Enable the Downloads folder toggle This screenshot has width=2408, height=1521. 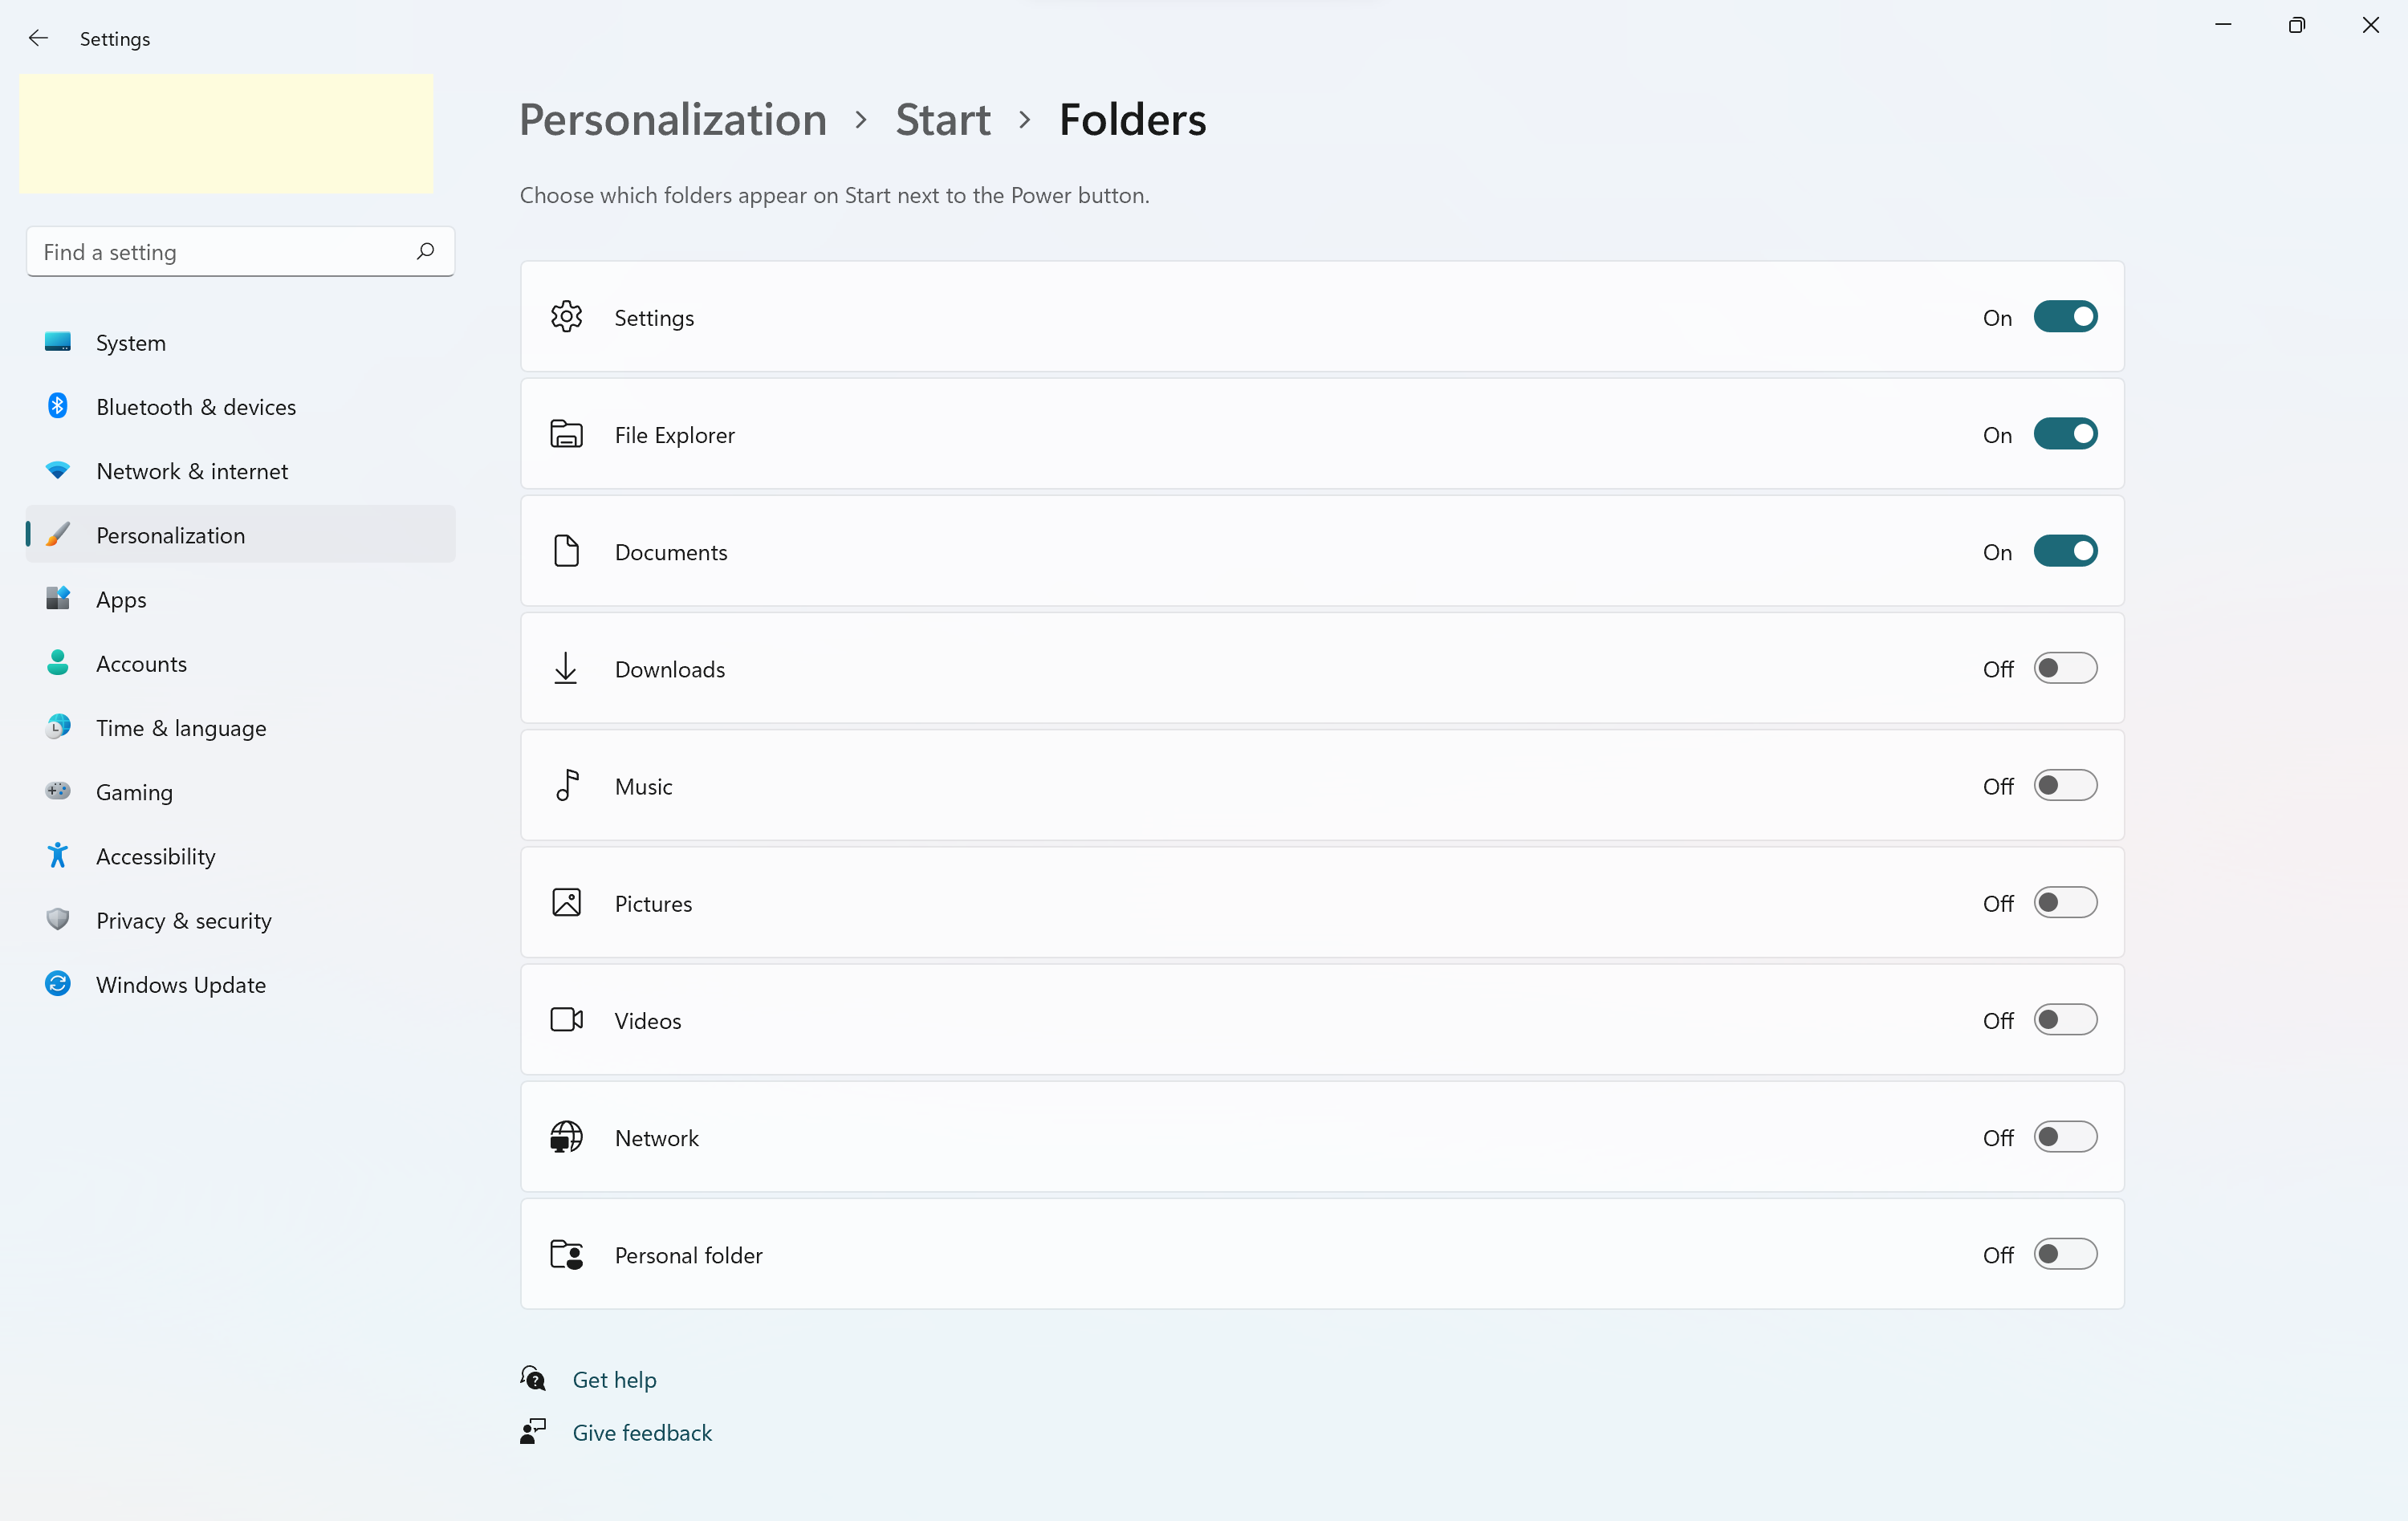[2065, 668]
